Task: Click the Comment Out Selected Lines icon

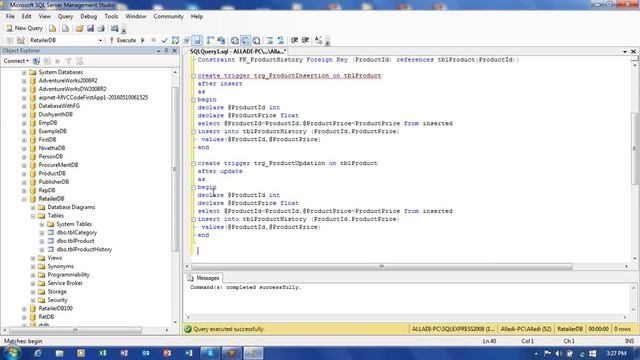Action: click(x=270, y=40)
